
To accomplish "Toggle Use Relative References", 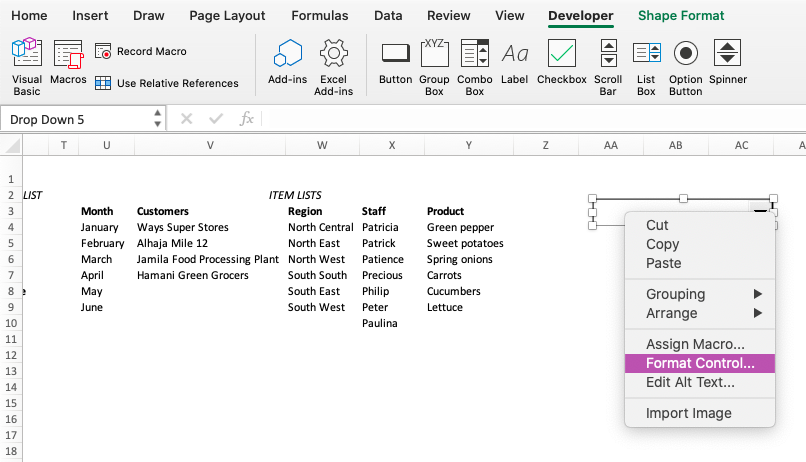I will [x=167, y=83].
